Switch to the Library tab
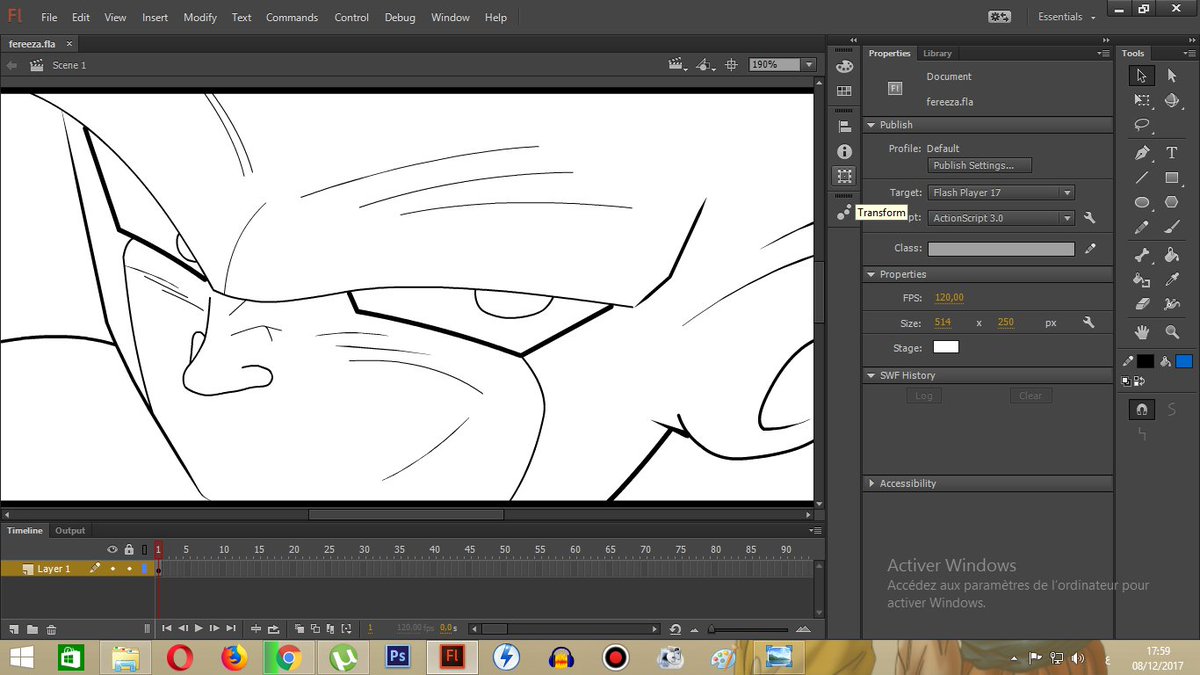 click(x=937, y=53)
